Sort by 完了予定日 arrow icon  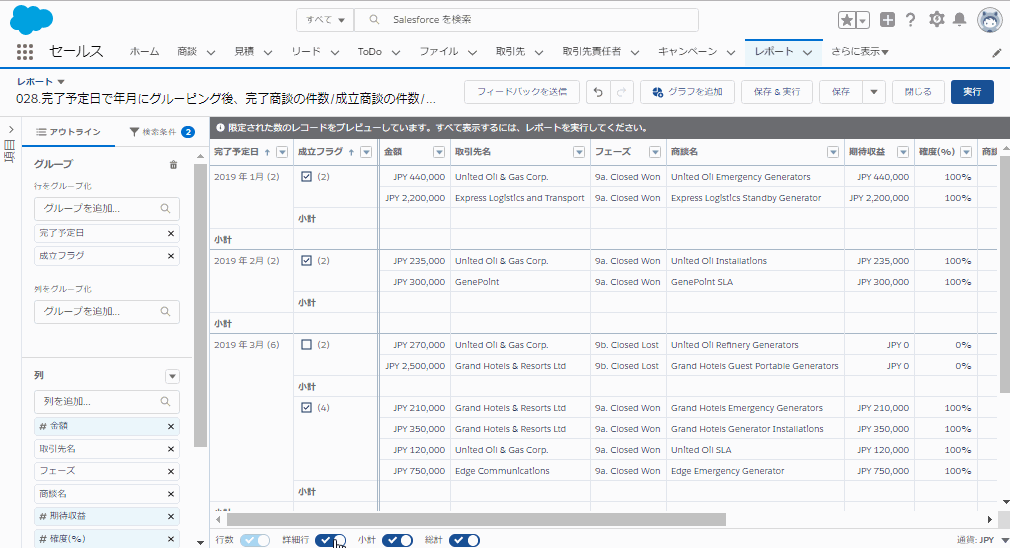(267, 152)
